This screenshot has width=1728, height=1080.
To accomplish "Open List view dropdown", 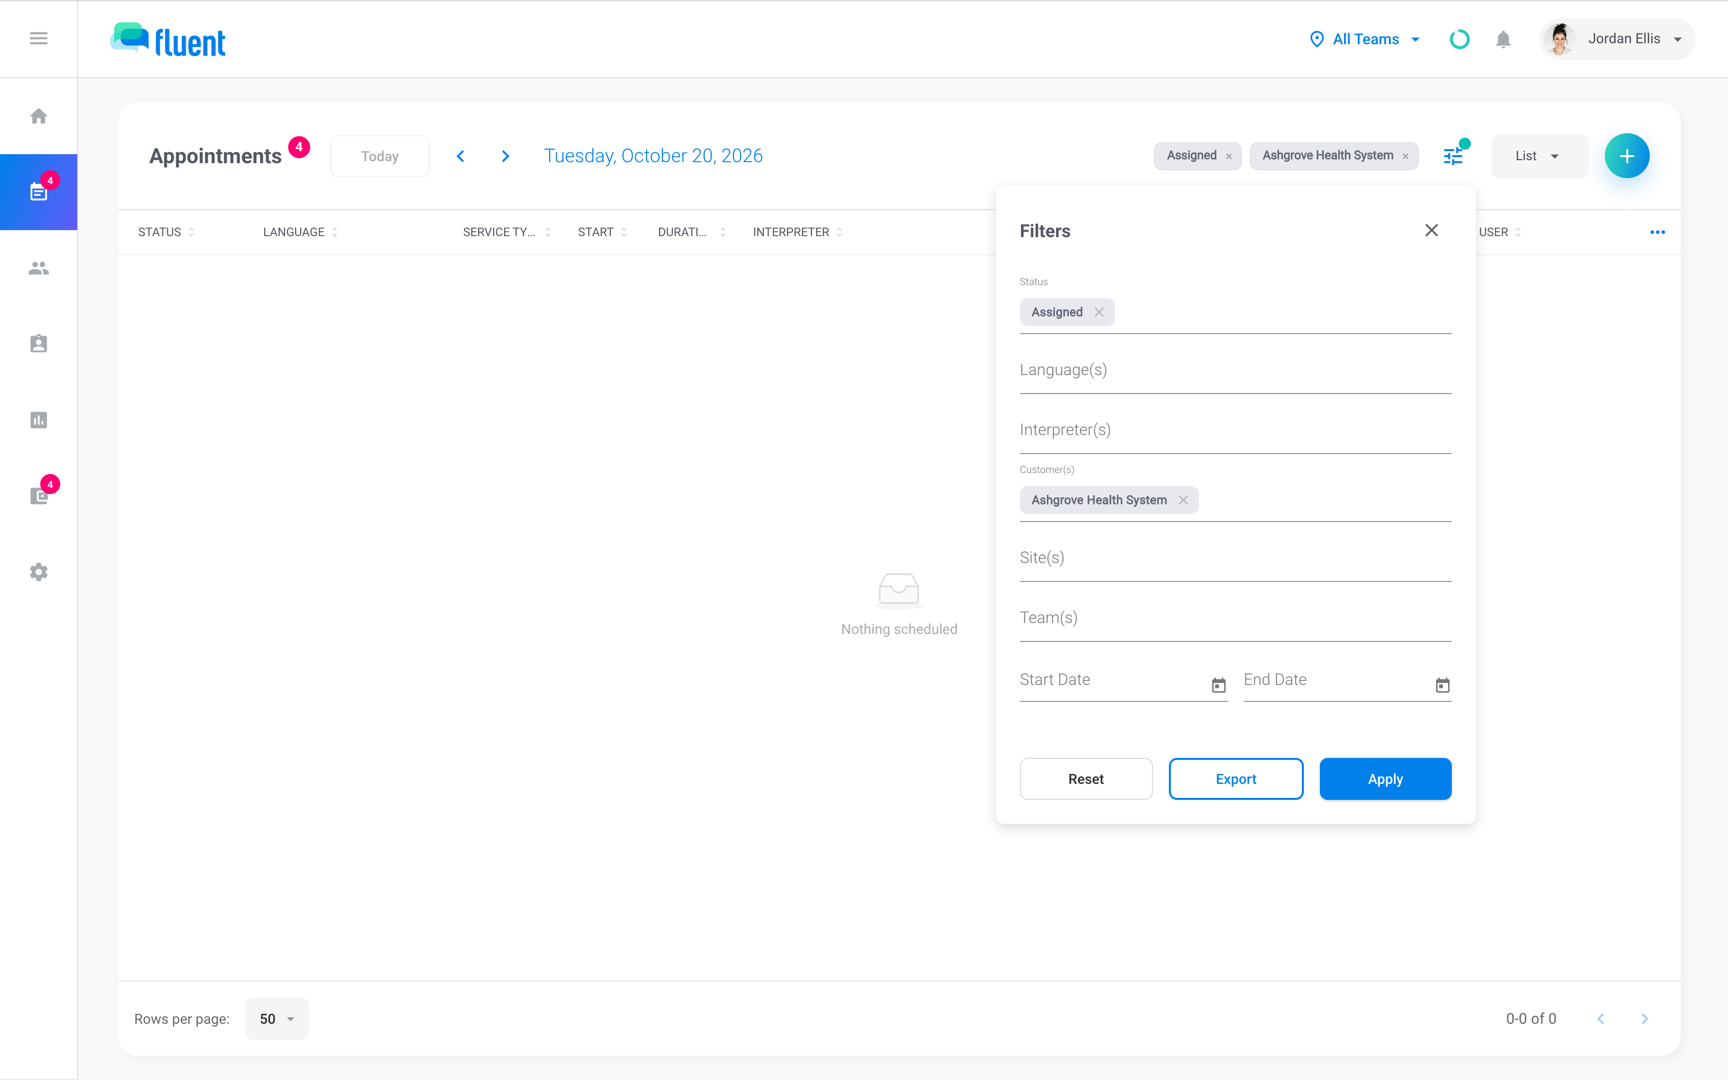I will pos(1539,156).
